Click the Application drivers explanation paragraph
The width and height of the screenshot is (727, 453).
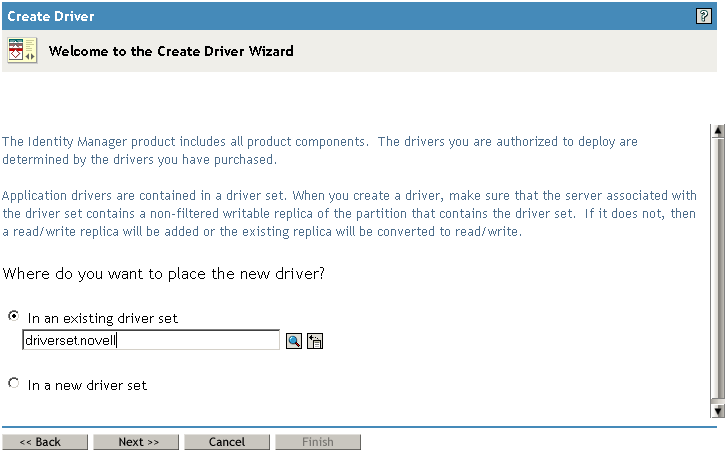[350, 214]
